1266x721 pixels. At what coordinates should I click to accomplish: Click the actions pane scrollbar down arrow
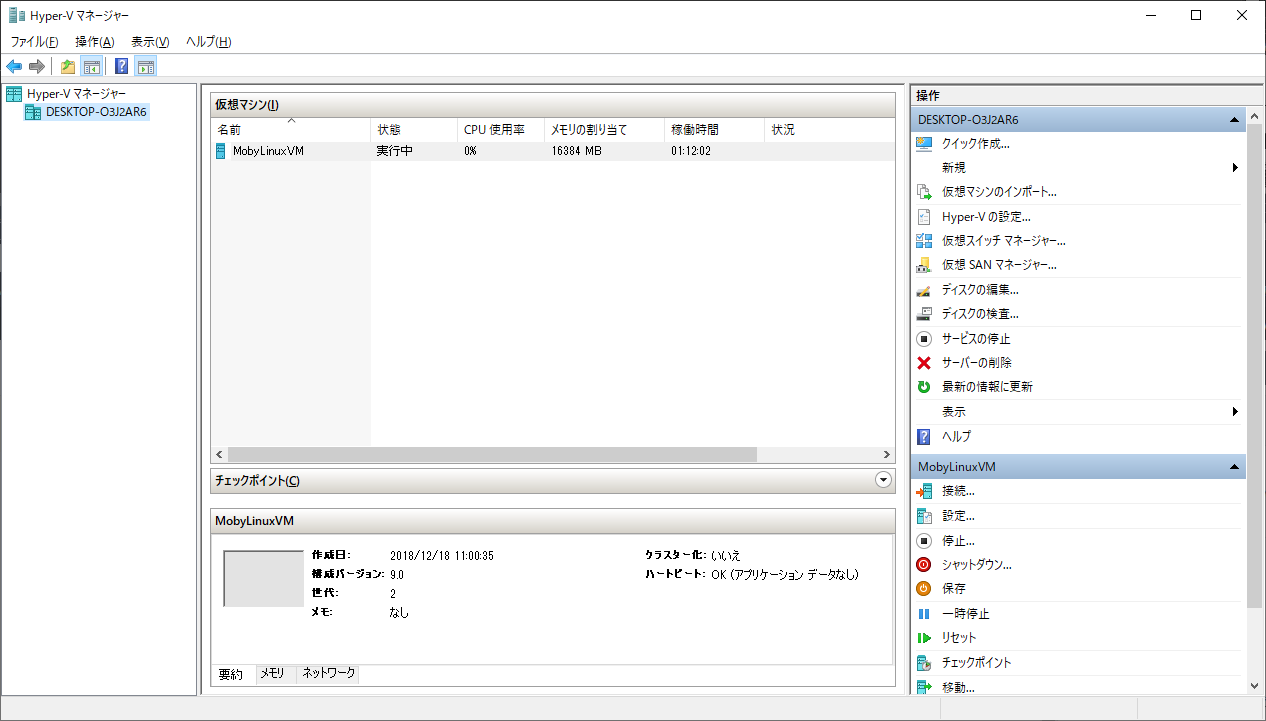pyautogui.click(x=1255, y=686)
